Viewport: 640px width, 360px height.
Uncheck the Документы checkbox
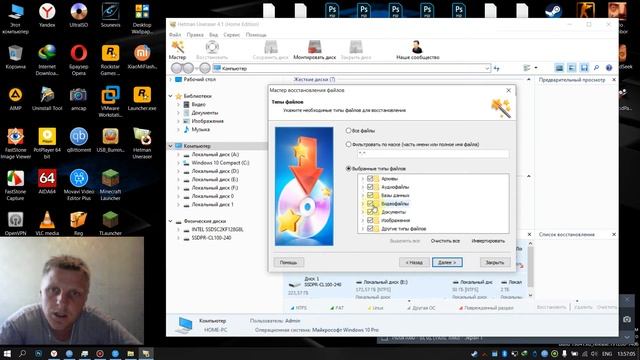[370, 212]
